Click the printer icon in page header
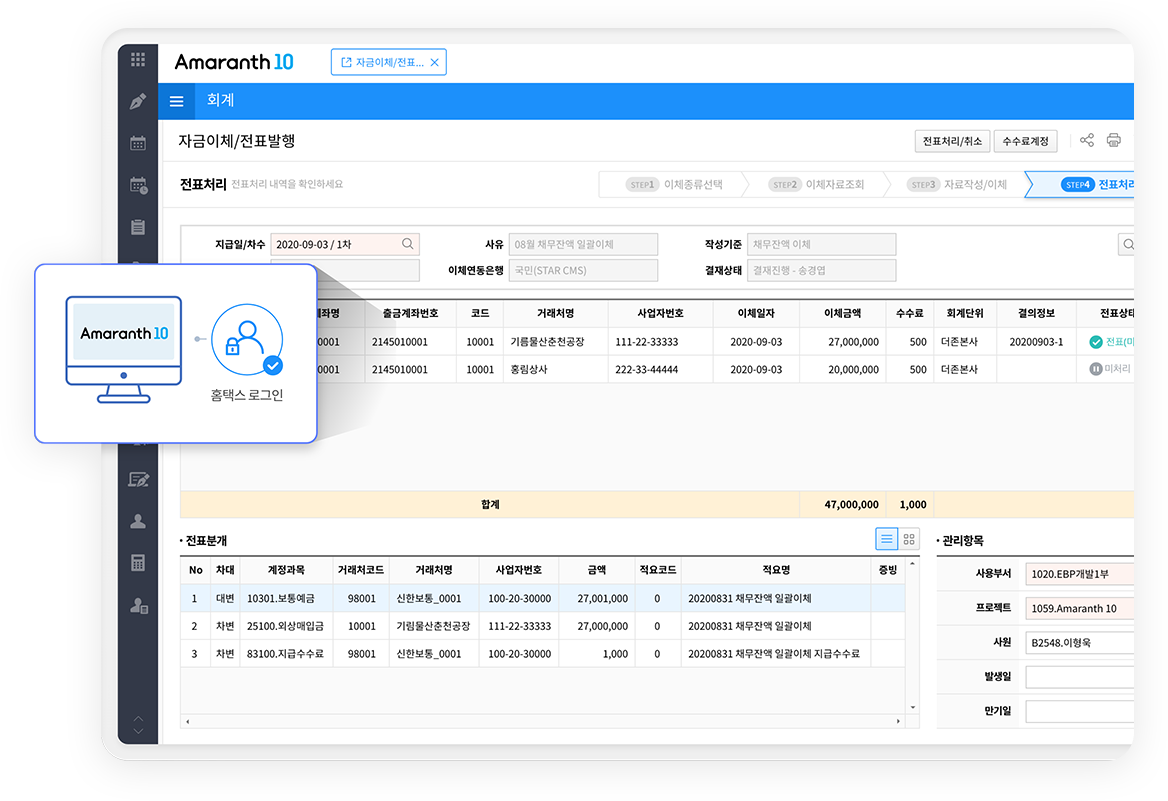Viewport: 1168px width, 801px height. (1114, 140)
